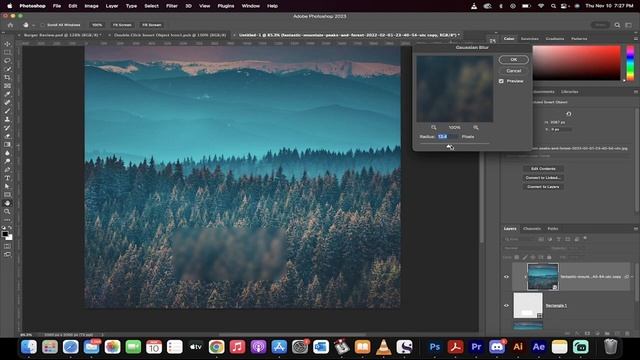Select the Path Selection tool
640x360 pixels.
[x=7, y=186]
